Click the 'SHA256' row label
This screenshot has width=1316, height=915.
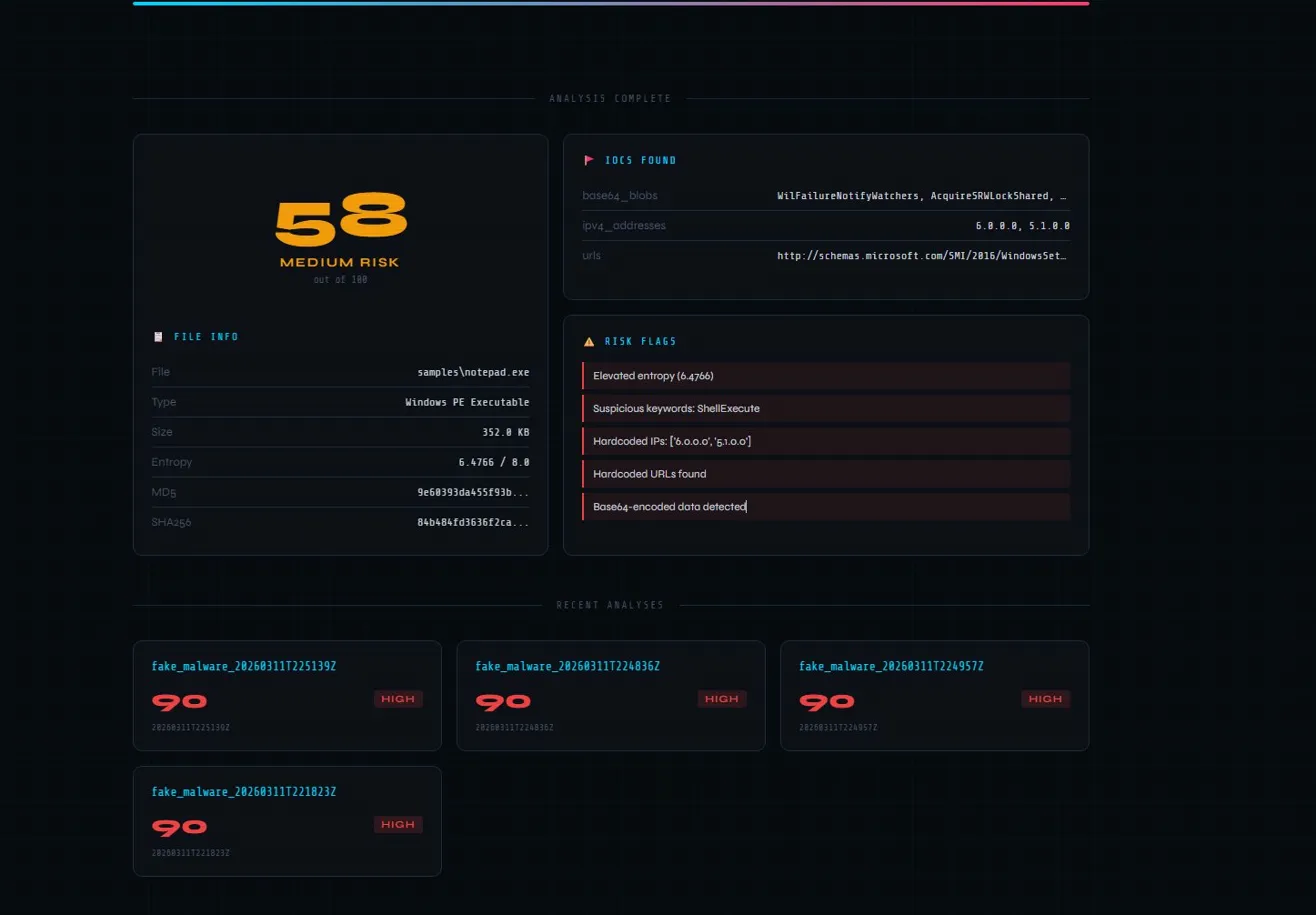[x=171, y=522]
